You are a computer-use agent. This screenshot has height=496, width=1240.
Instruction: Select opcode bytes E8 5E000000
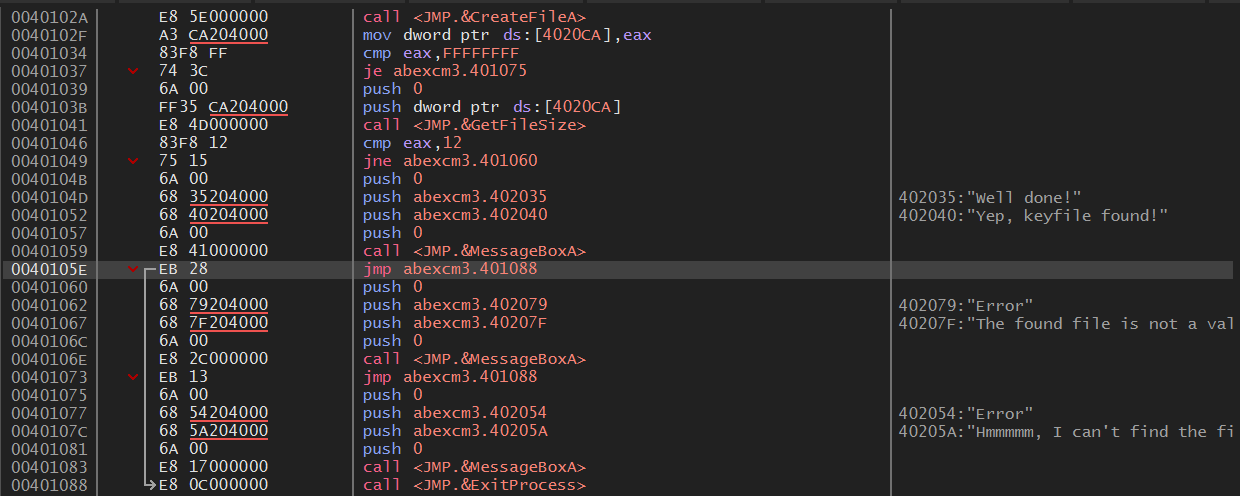(x=213, y=17)
